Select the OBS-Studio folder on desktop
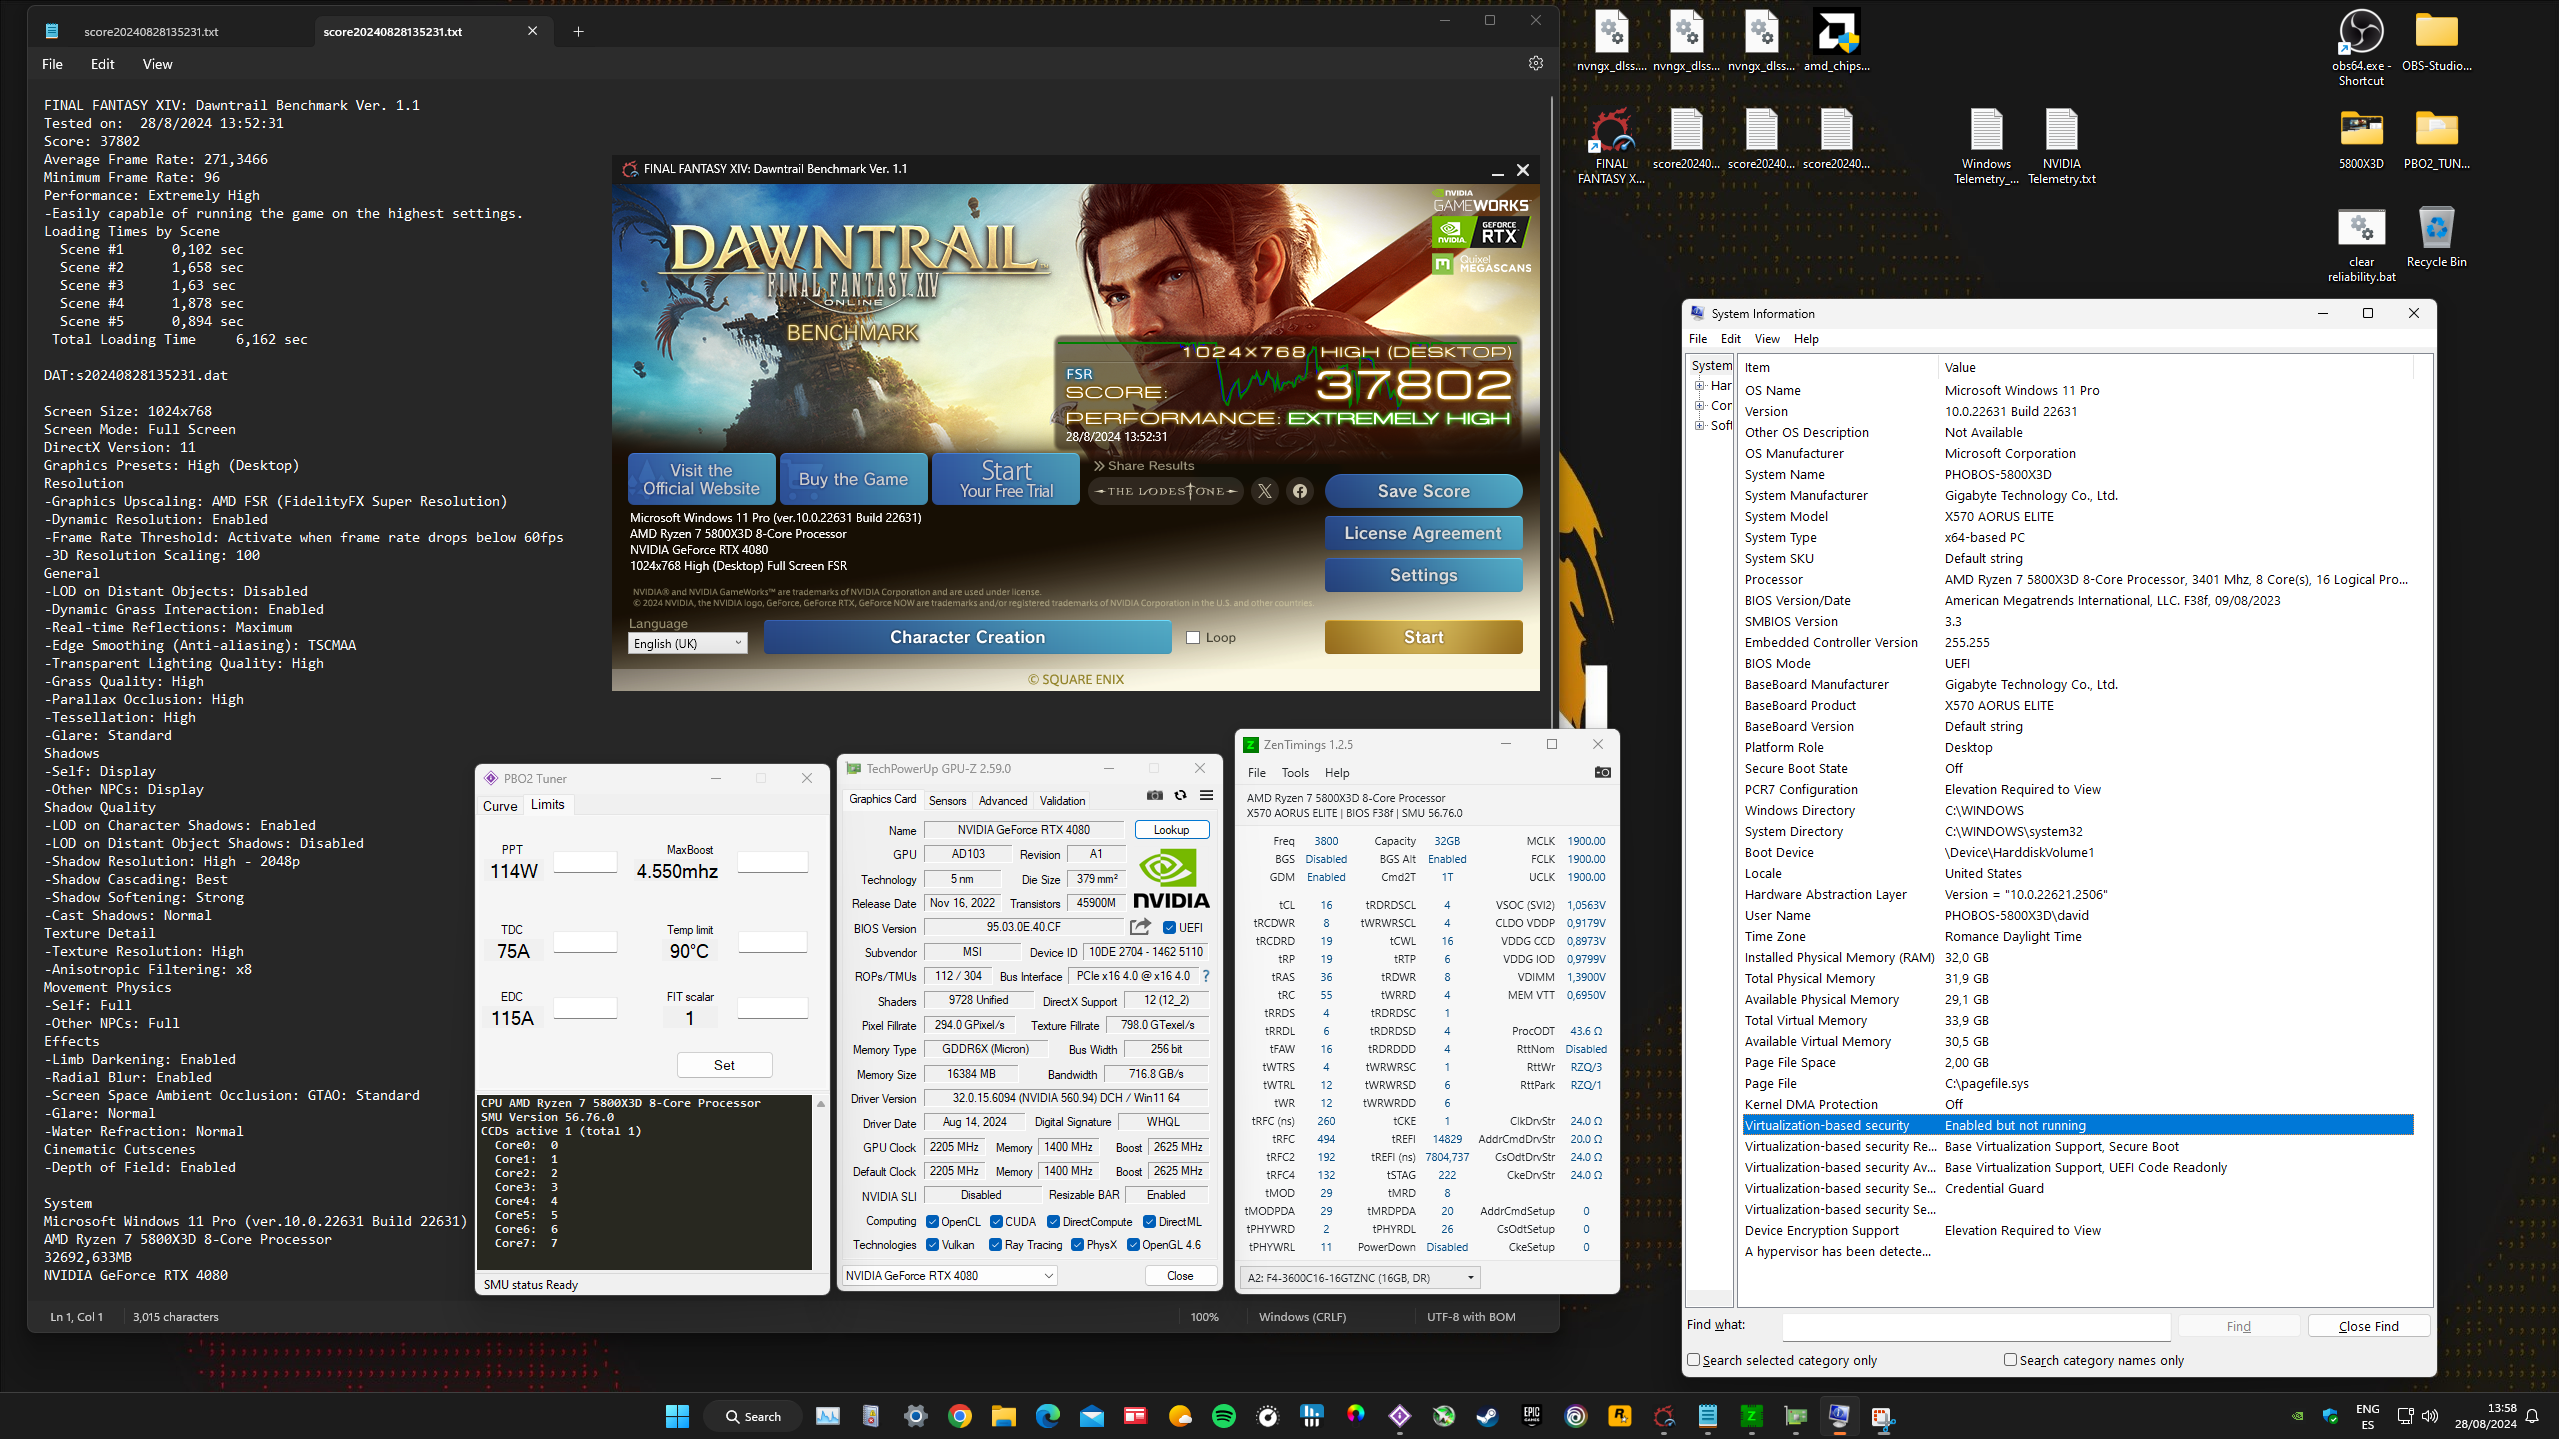 click(x=2436, y=42)
